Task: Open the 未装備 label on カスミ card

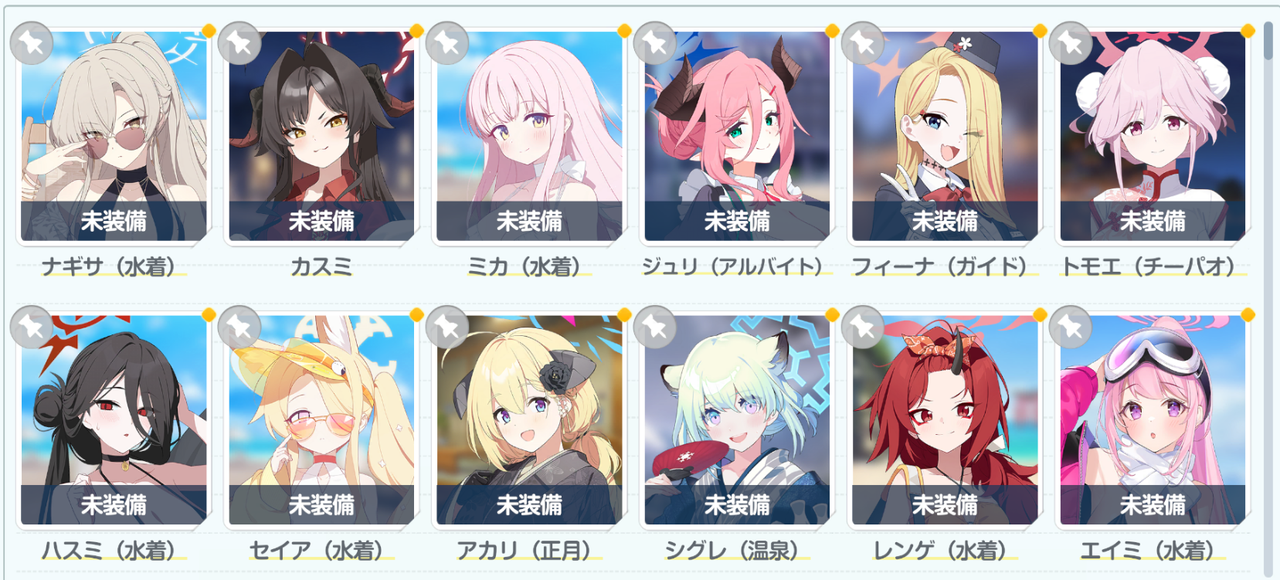Action: (x=321, y=221)
